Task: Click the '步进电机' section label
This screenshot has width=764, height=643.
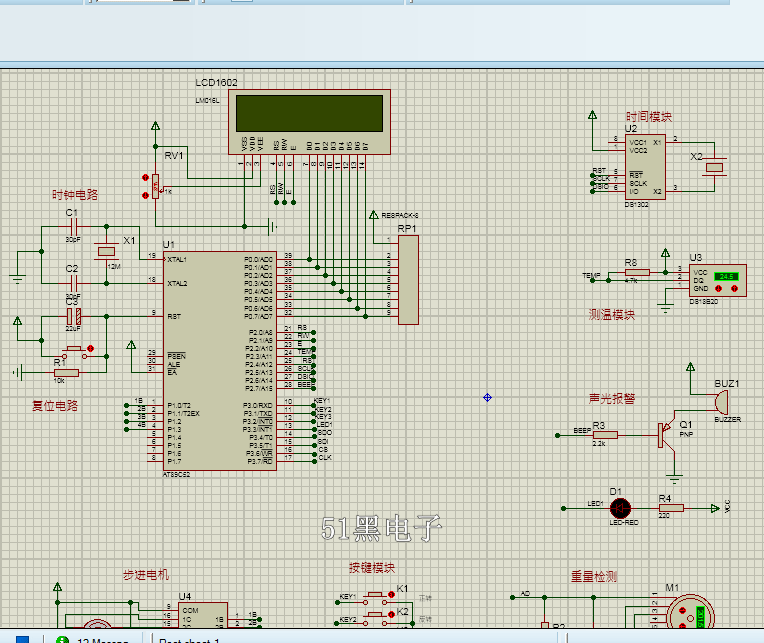Action: pyautogui.click(x=146, y=575)
